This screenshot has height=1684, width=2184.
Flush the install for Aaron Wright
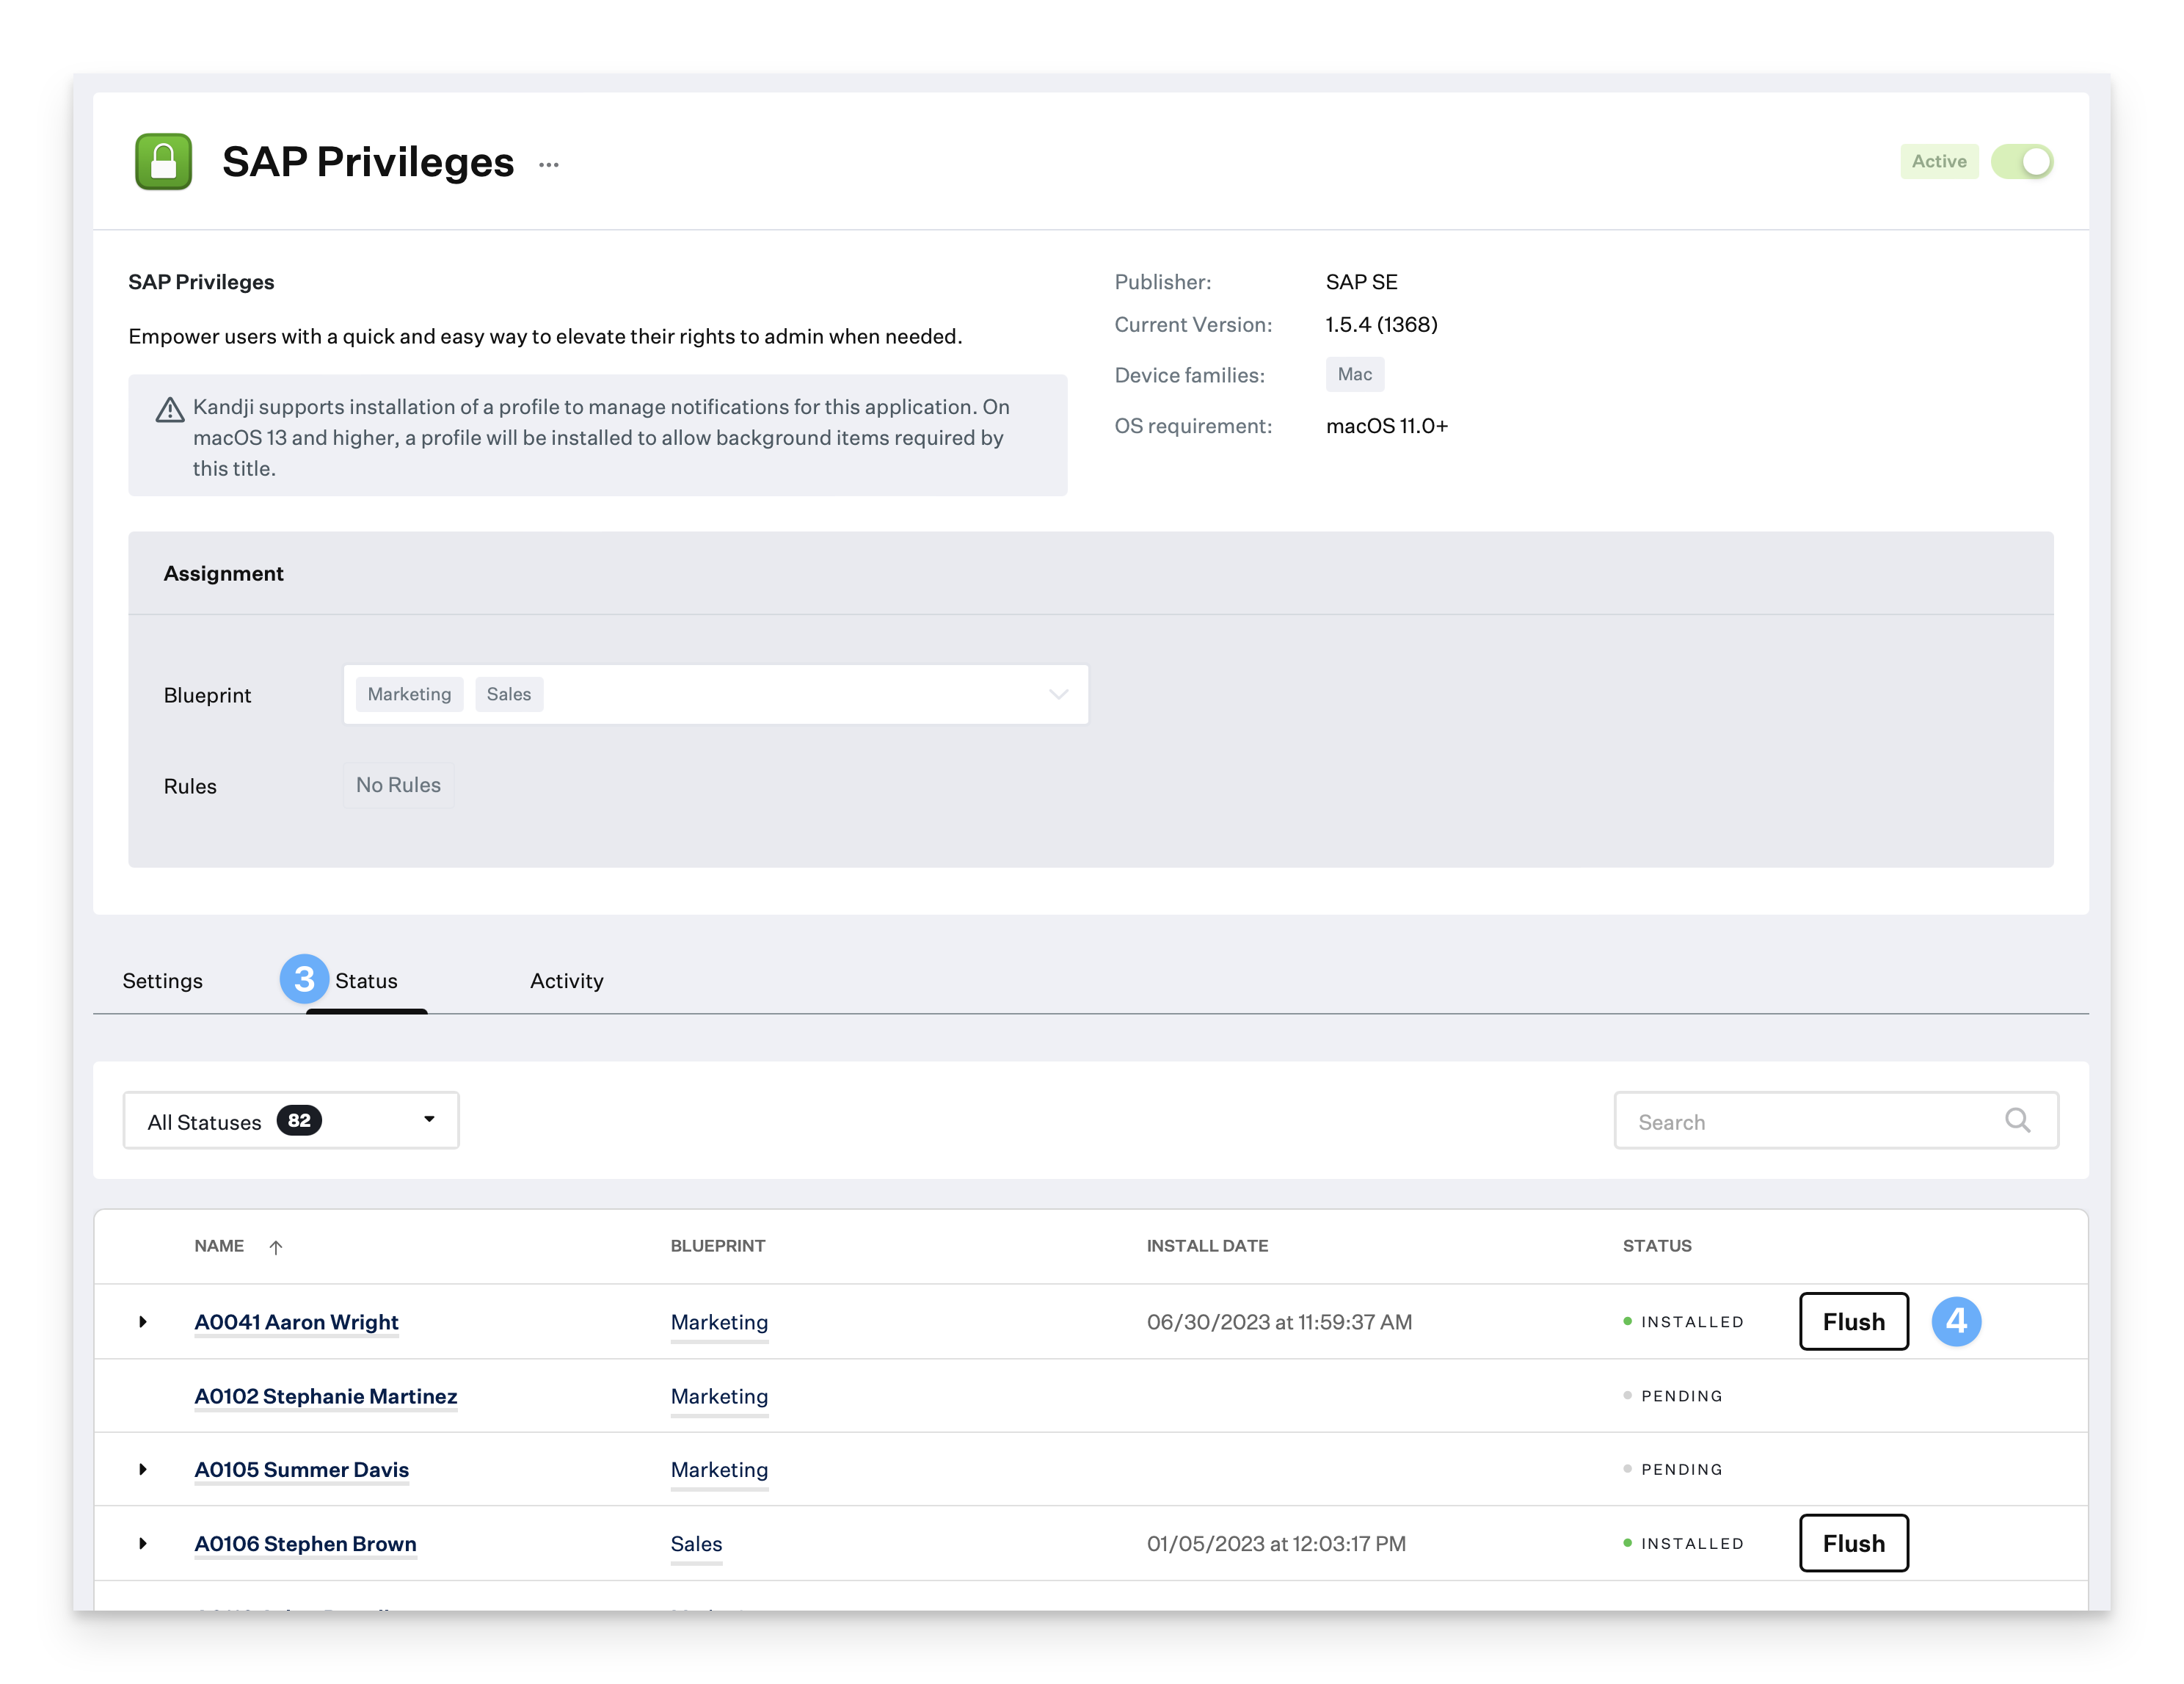point(1853,1322)
